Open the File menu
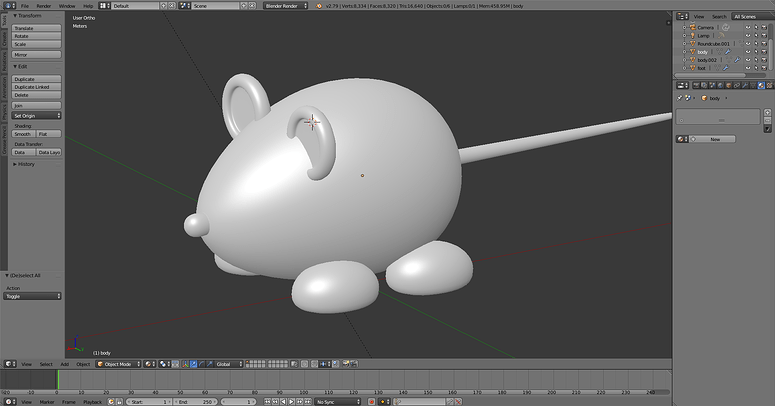Image resolution: width=775 pixels, height=406 pixels. [x=25, y=6]
